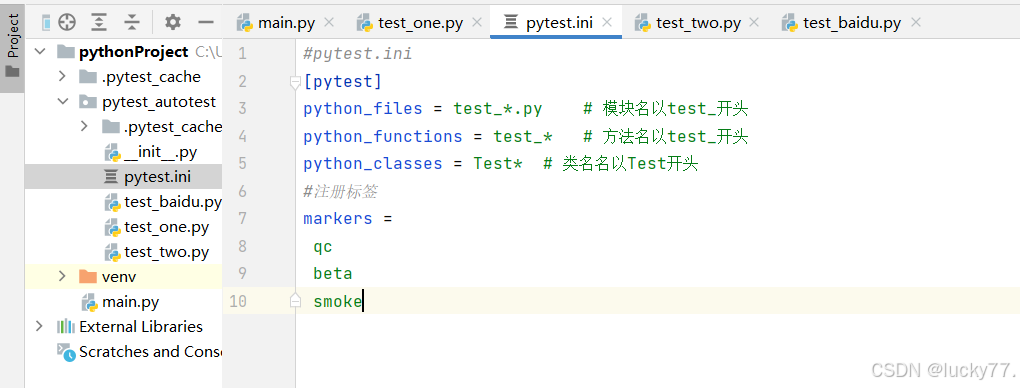Switch to the test_one.py editor tab

tap(420, 23)
